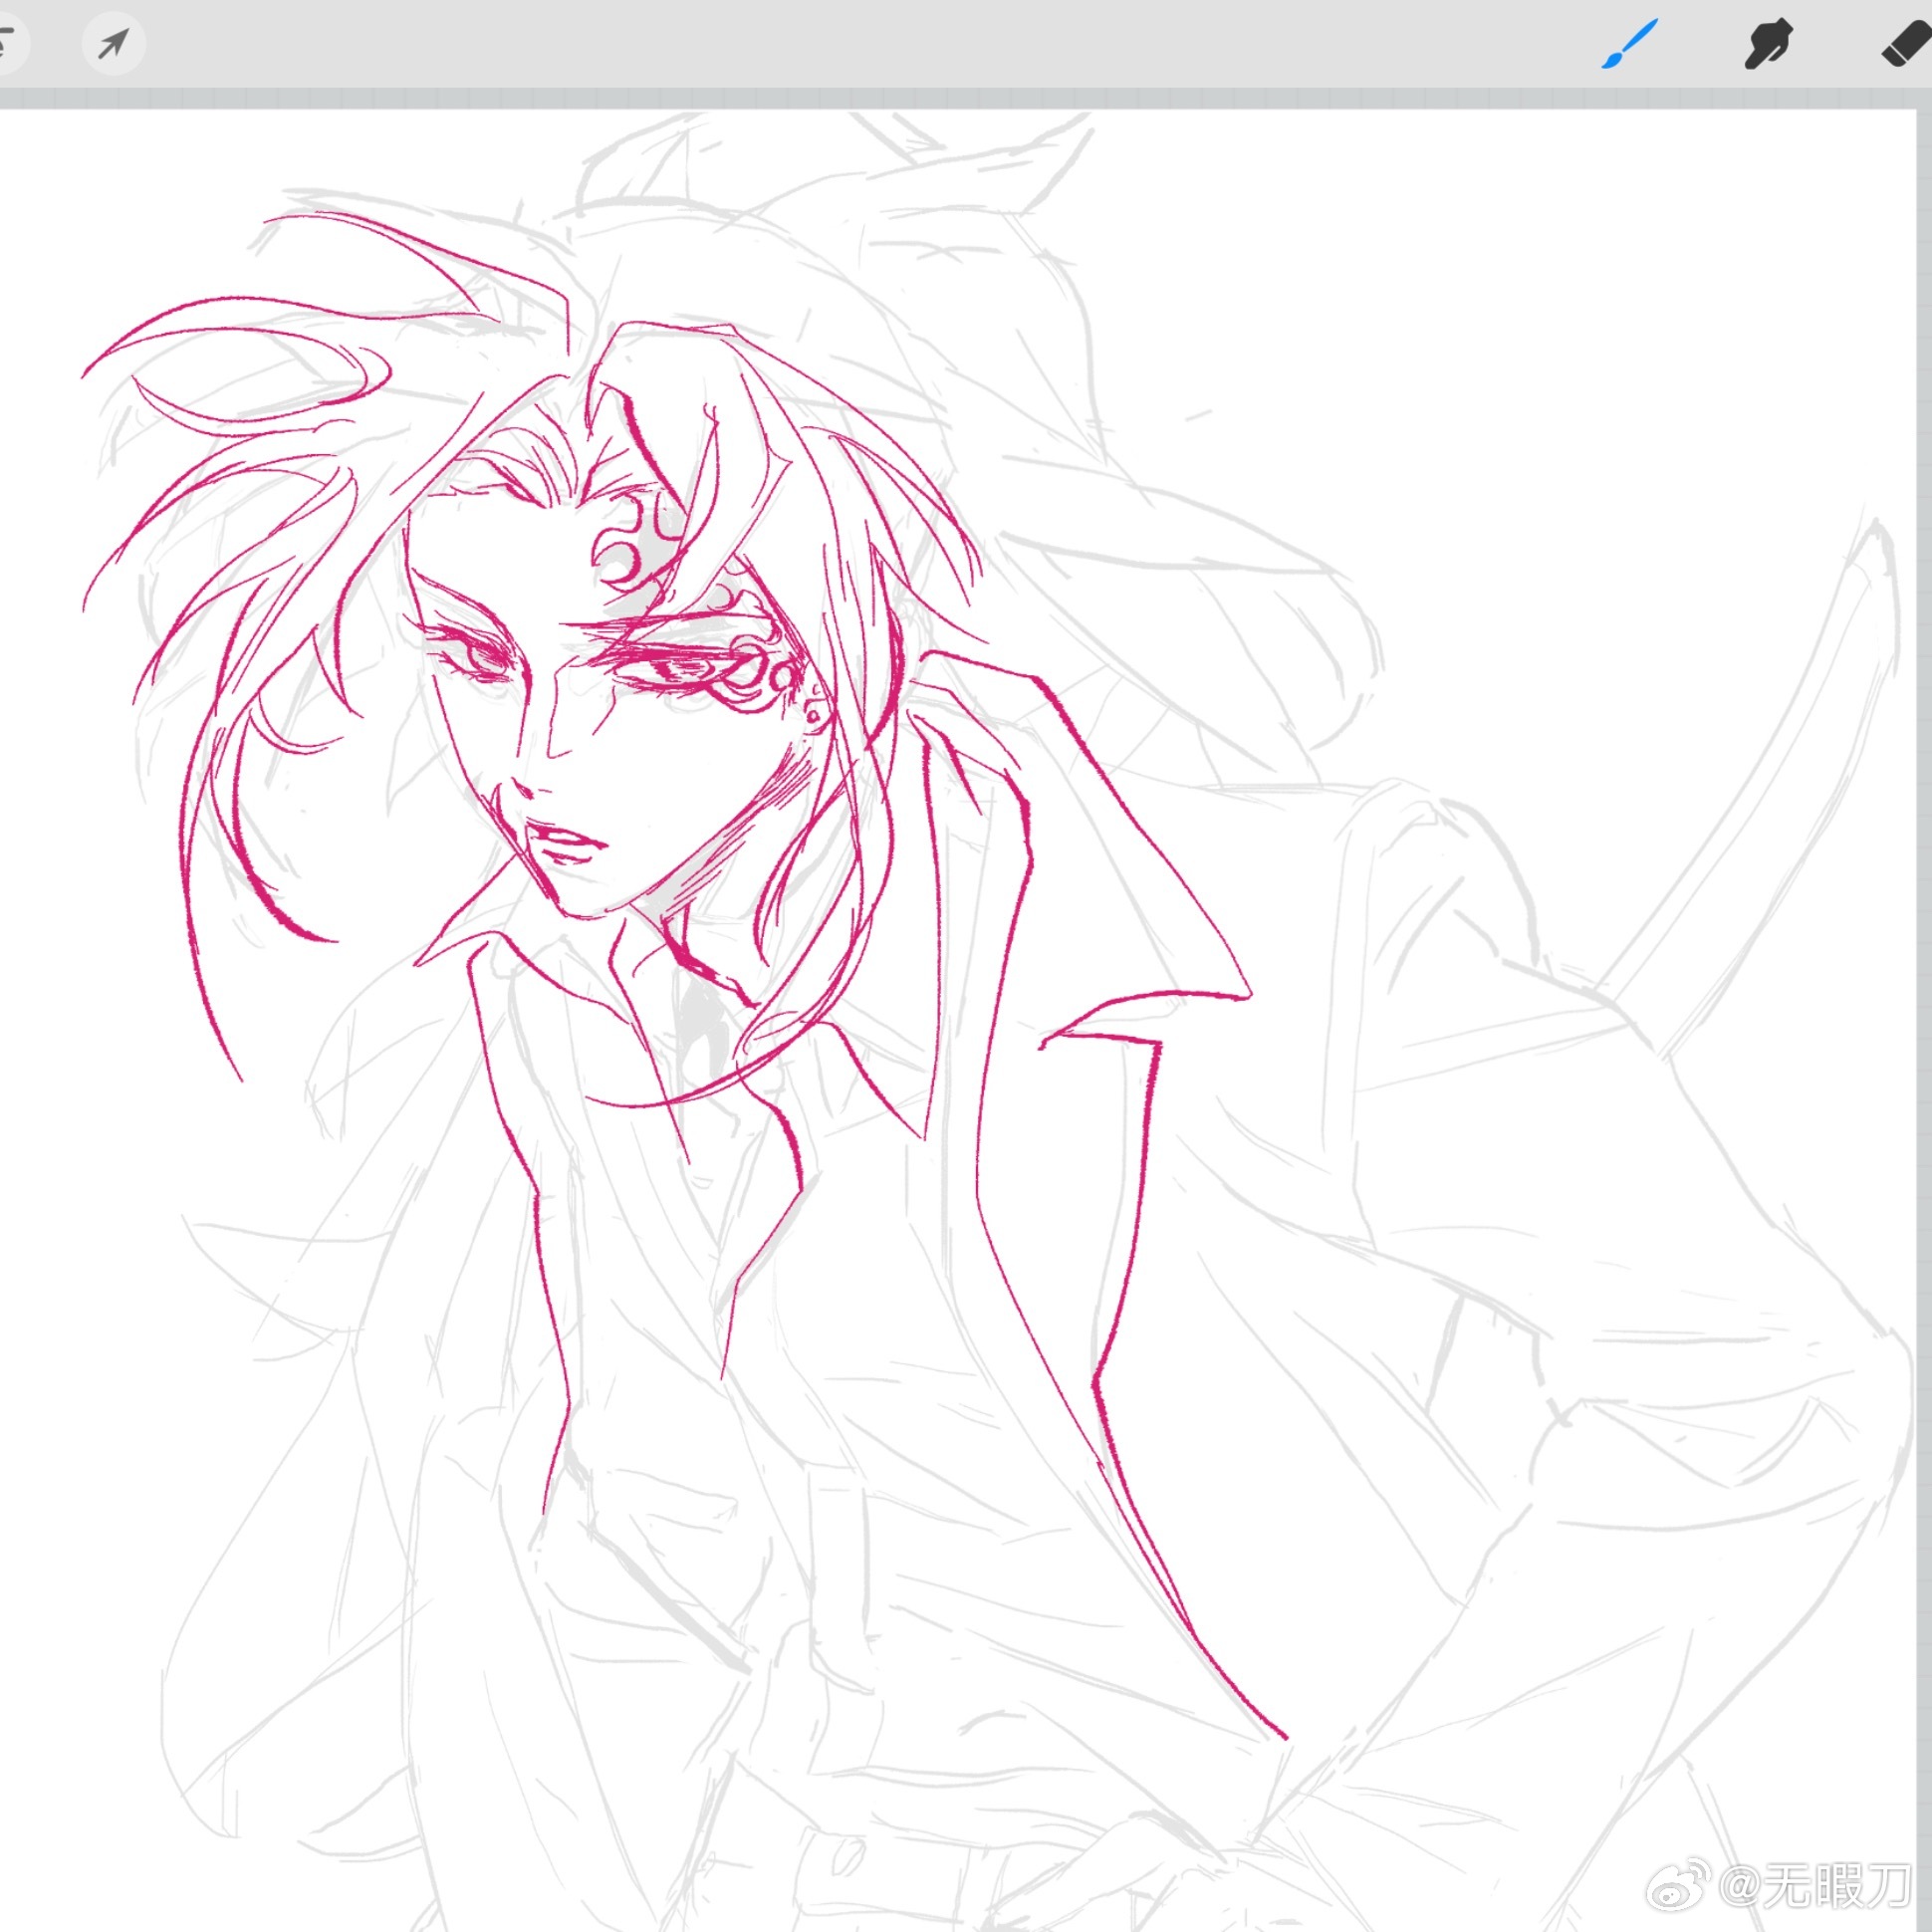The height and width of the screenshot is (1932, 1932).
Task: Tap the character's lips on the canvas
Action: point(565,842)
